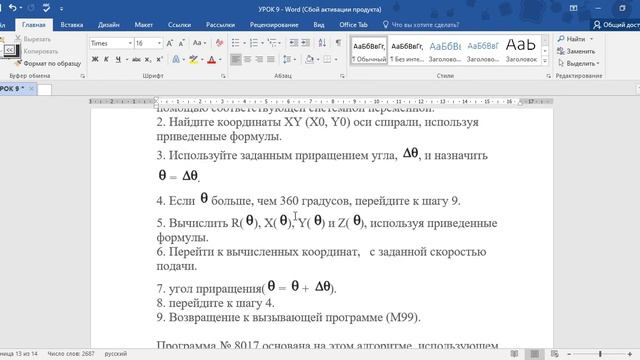Sort text with the A-Z icon
Viewport: 640px width, 360px height.
[322, 43]
